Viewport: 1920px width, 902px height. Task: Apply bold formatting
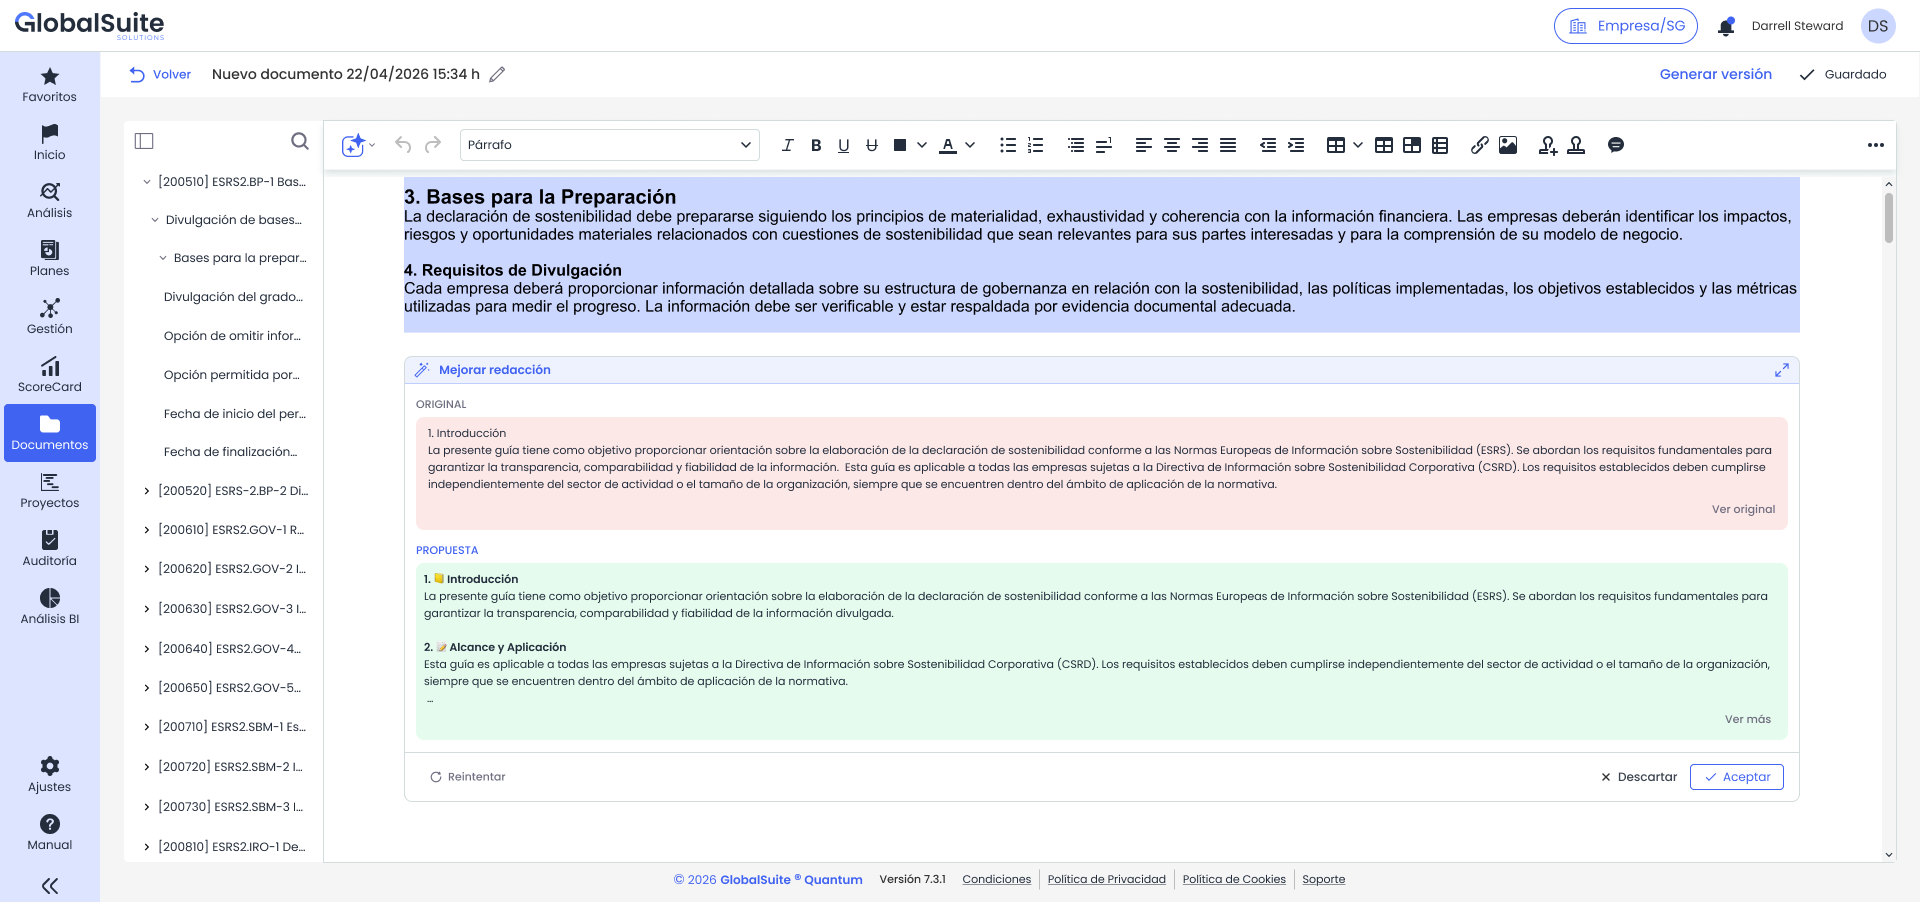point(816,145)
